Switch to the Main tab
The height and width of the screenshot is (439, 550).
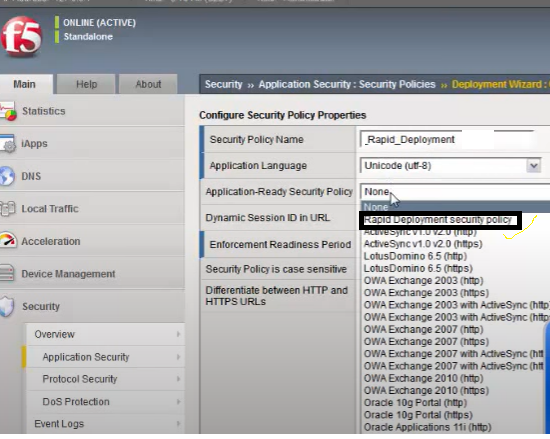point(25,84)
